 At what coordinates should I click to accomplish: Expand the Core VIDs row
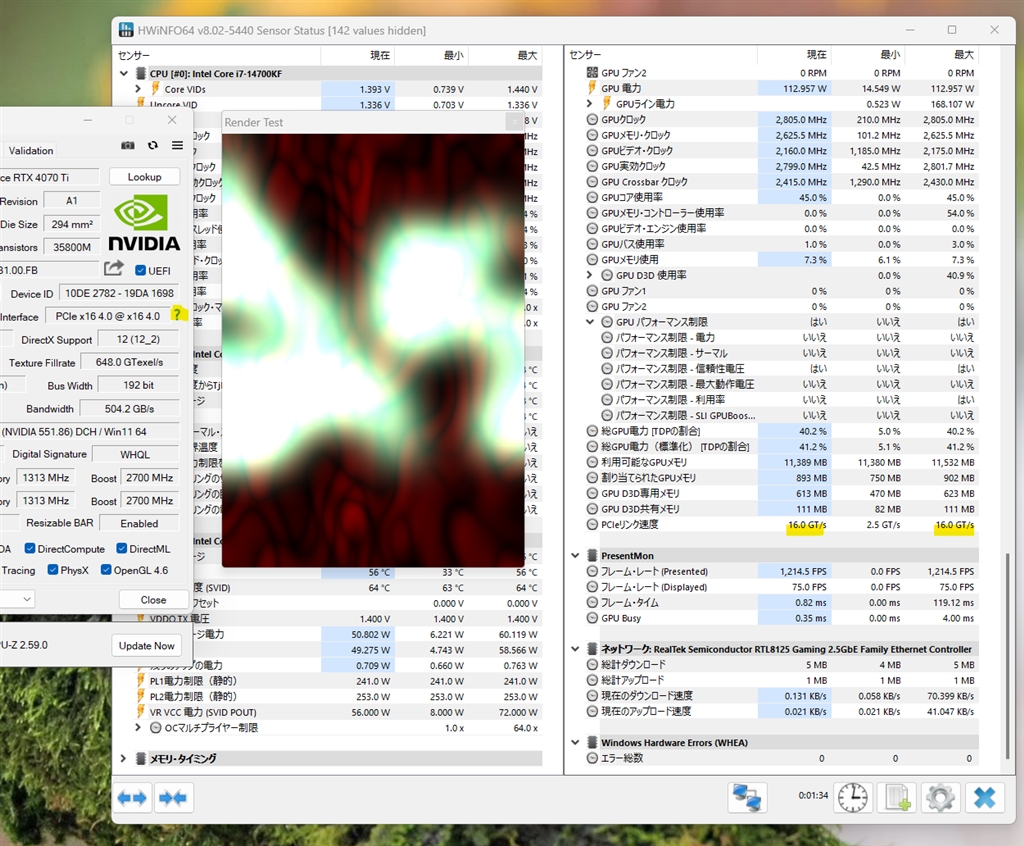138,89
